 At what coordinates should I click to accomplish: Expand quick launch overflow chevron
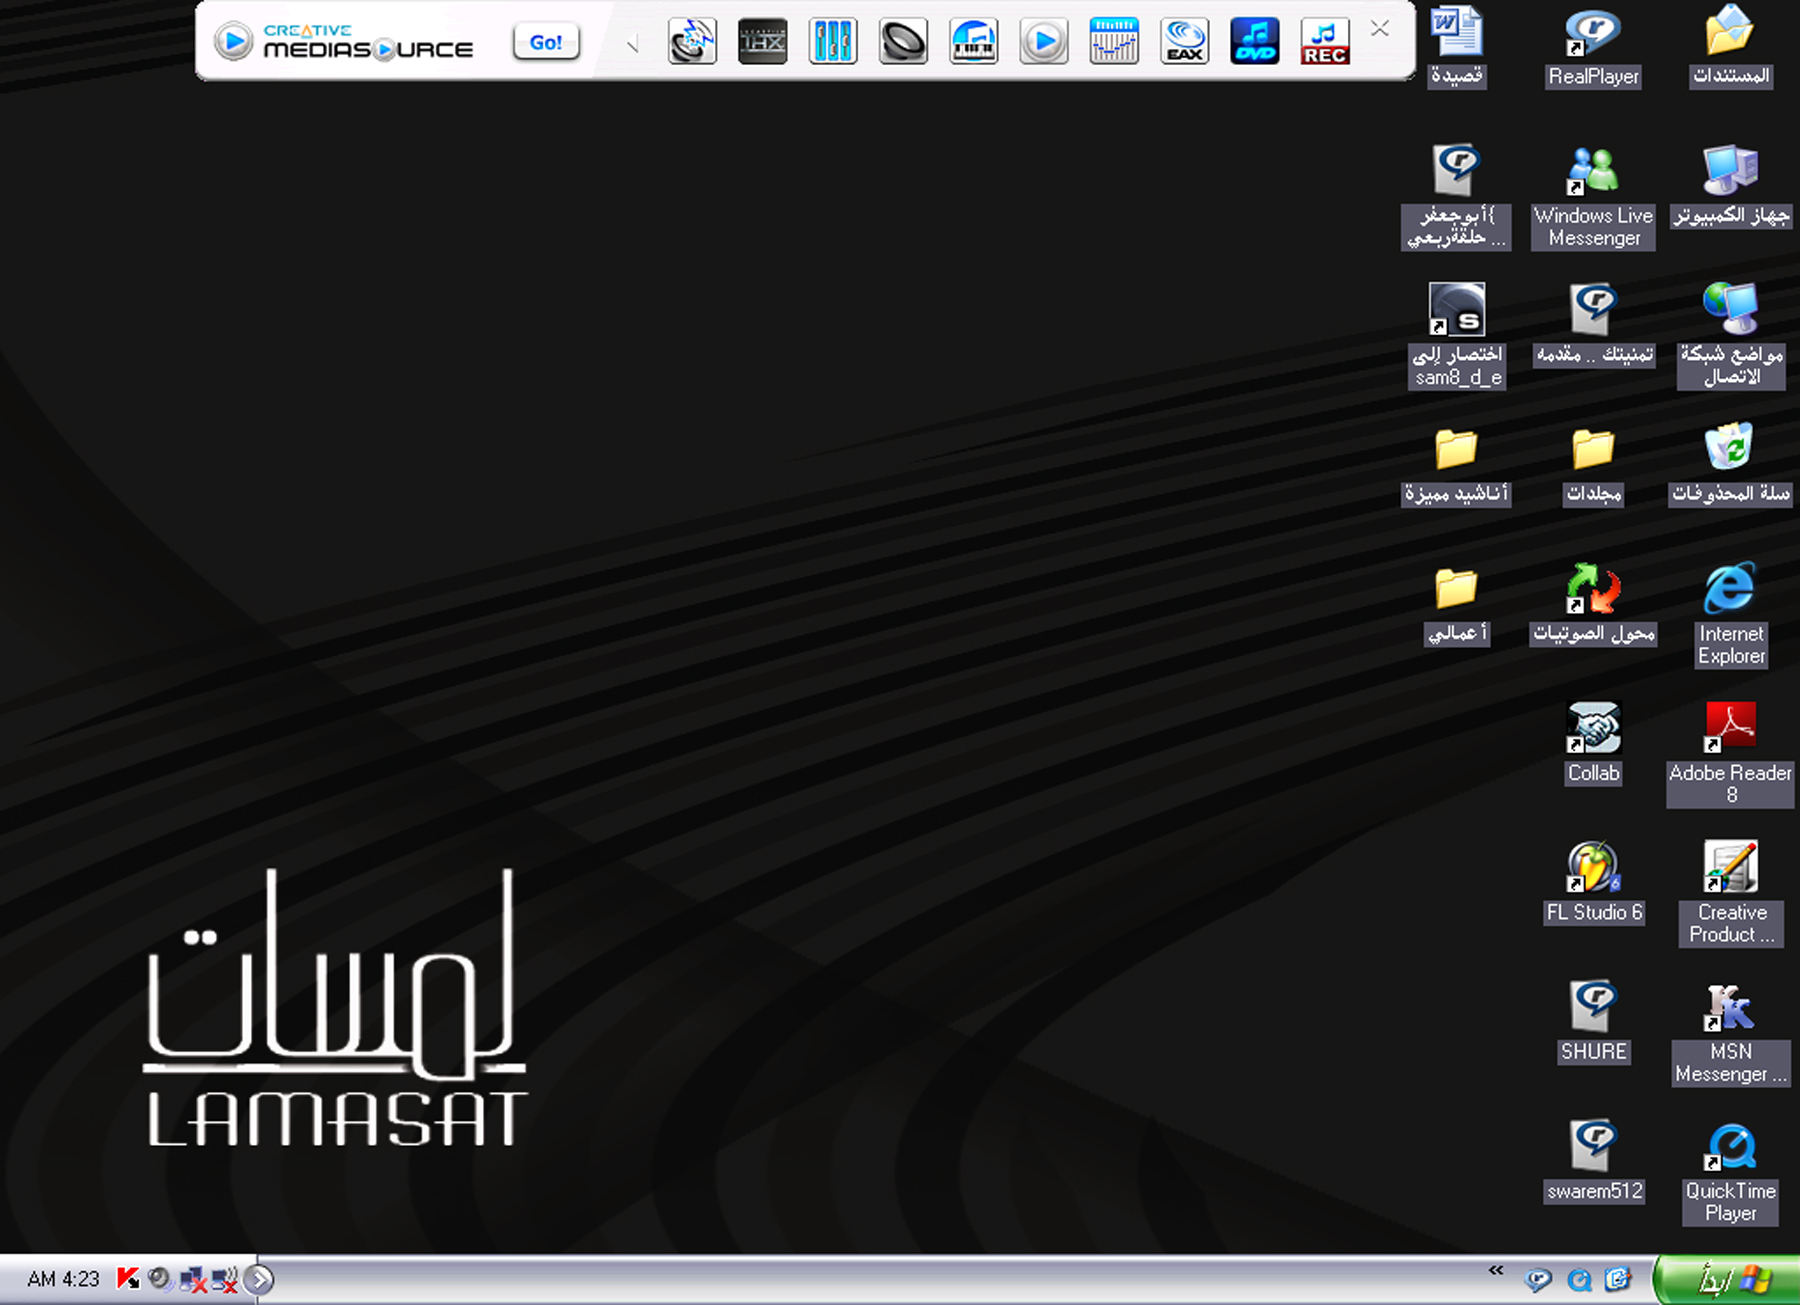(x=1496, y=1271)
